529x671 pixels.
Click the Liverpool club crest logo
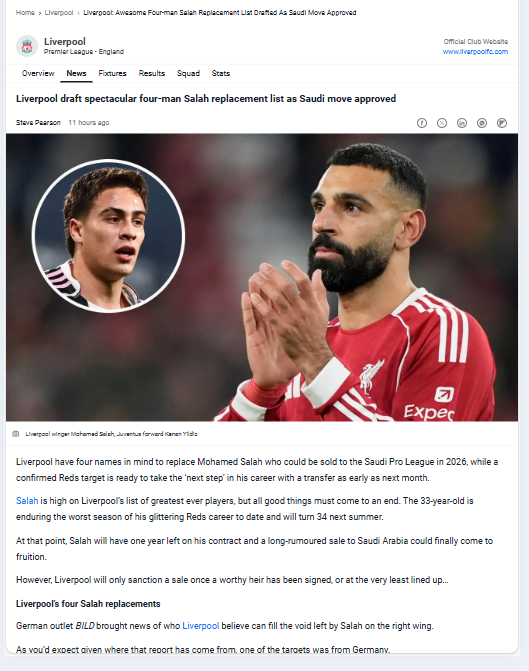pos(27,46)
